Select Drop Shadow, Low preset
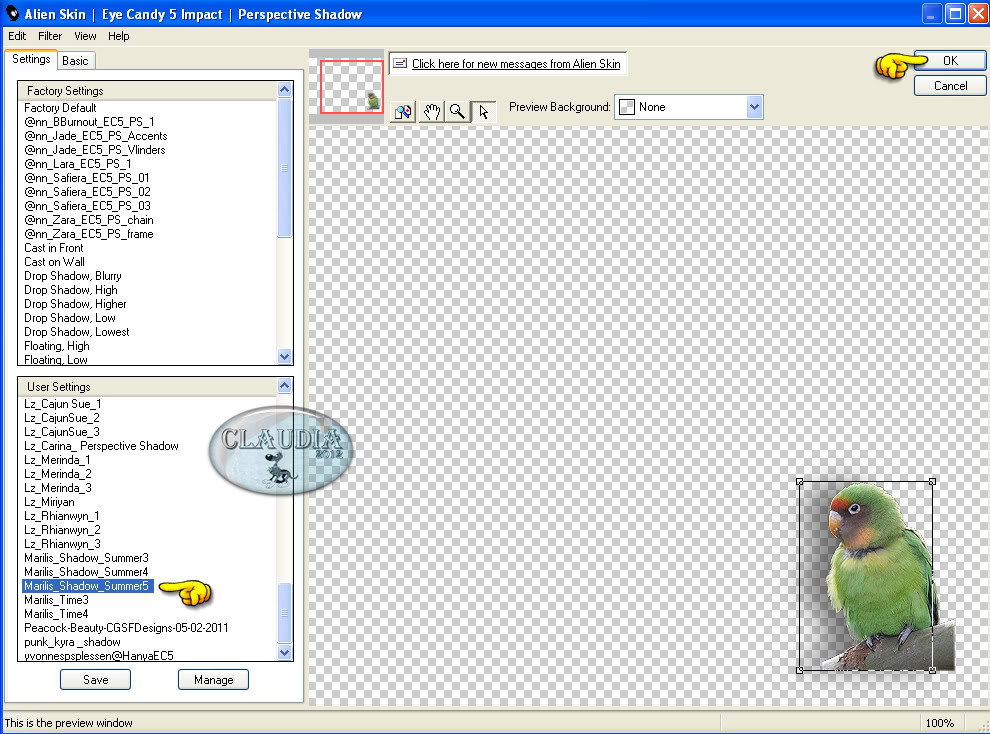The image size is (990, 734). click(x=69, y=318)
